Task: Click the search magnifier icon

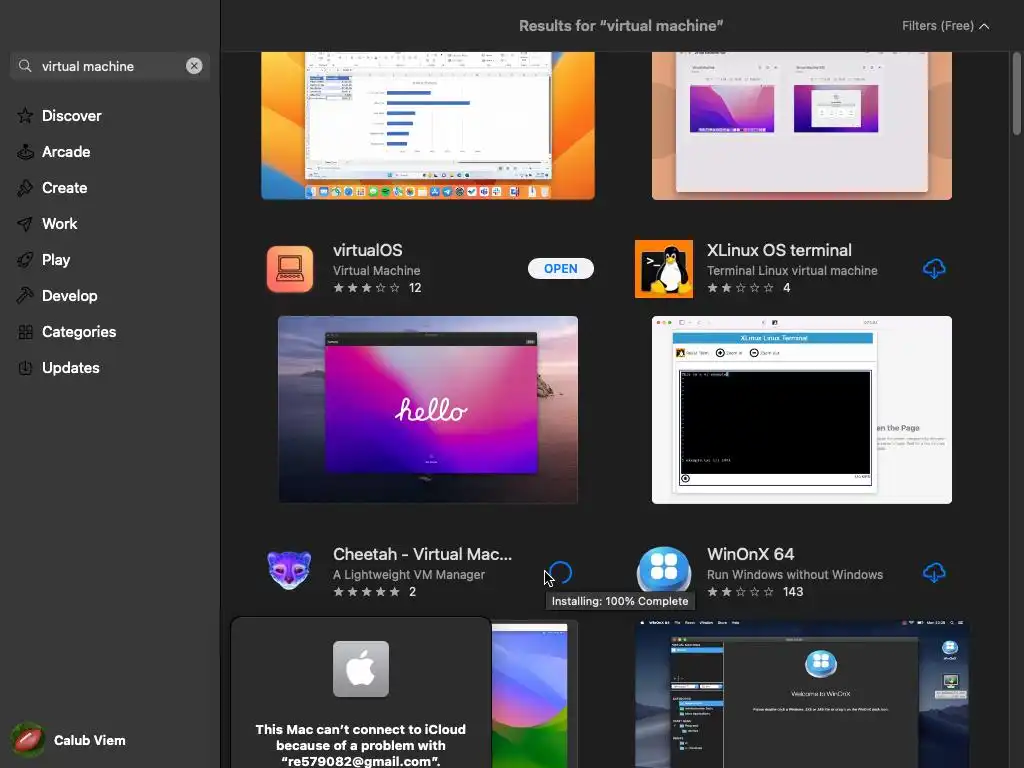Action: [25, 66]
